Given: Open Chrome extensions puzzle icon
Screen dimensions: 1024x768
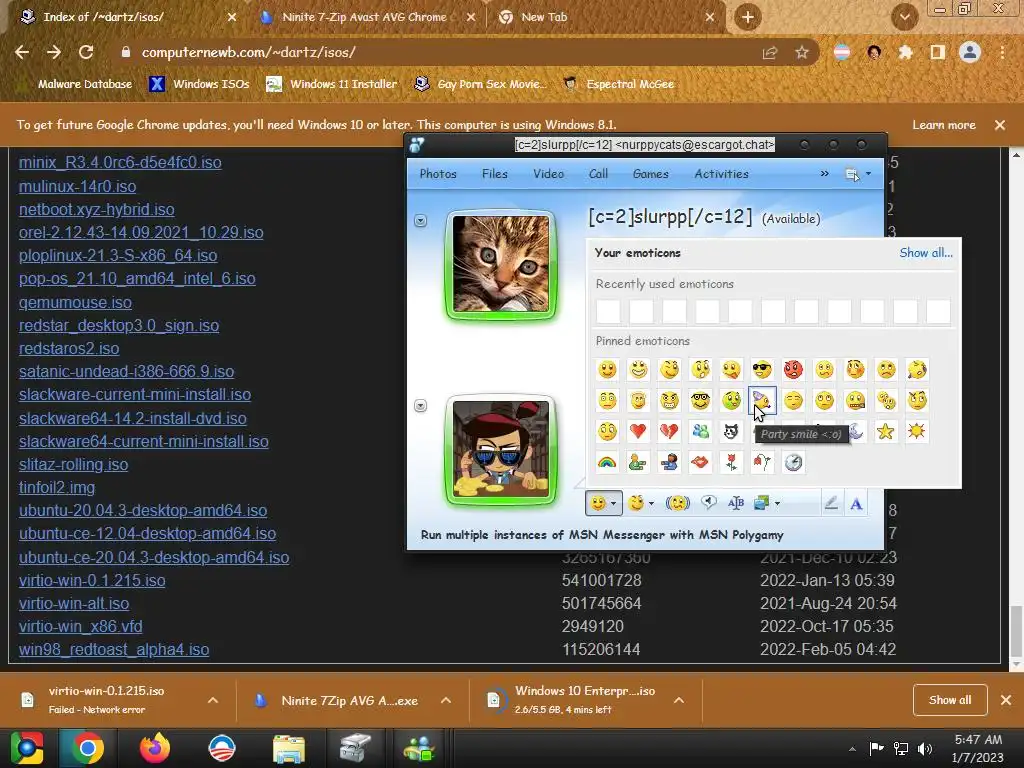Looking at the screenshot, I should tap(905, 53).
